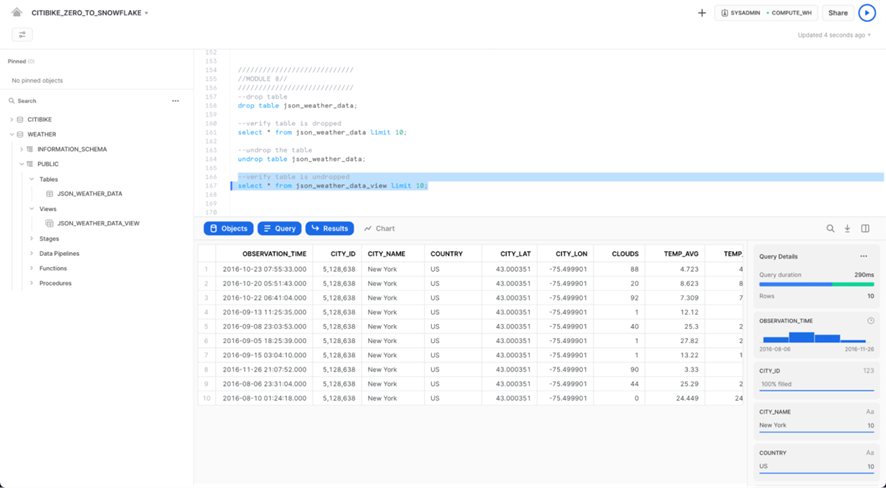This screenshot has width=886, height=488.
Task: Toggle the results side panel layout icon
Action: 865,229
